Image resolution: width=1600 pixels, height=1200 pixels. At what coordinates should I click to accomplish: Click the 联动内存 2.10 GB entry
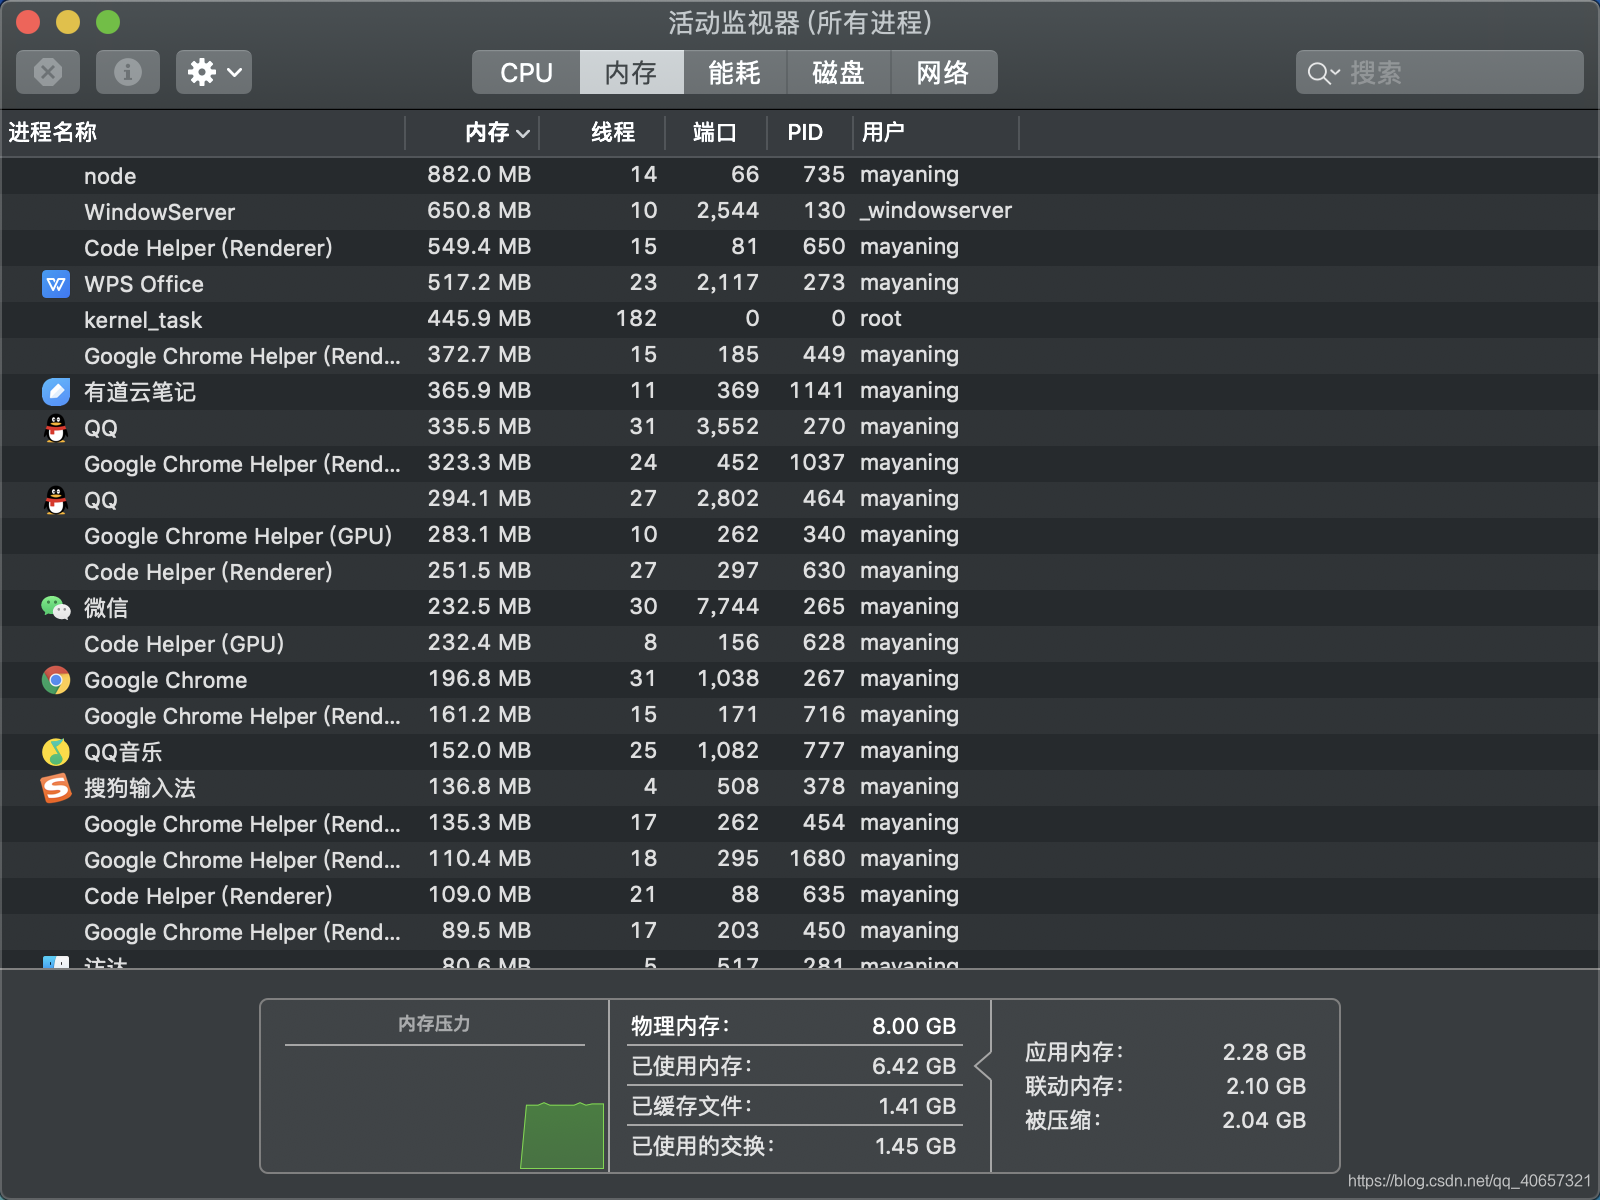1165,1086
